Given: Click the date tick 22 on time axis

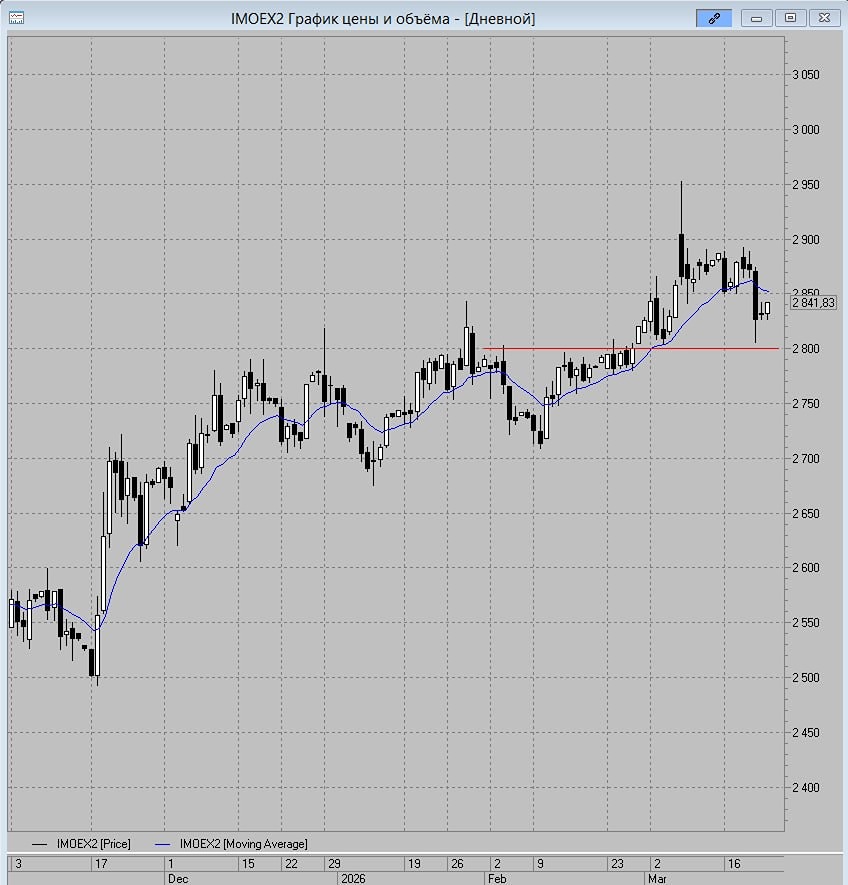Looking at the screenshot, I should pos(291,864).
